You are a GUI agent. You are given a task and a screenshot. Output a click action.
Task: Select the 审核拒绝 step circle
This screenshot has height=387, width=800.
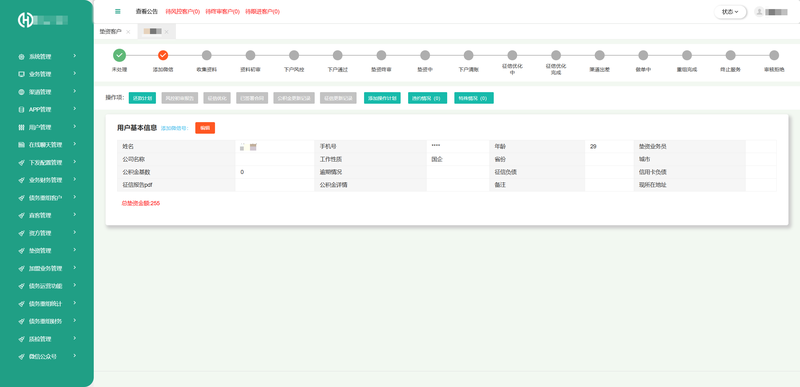[774, 55]
